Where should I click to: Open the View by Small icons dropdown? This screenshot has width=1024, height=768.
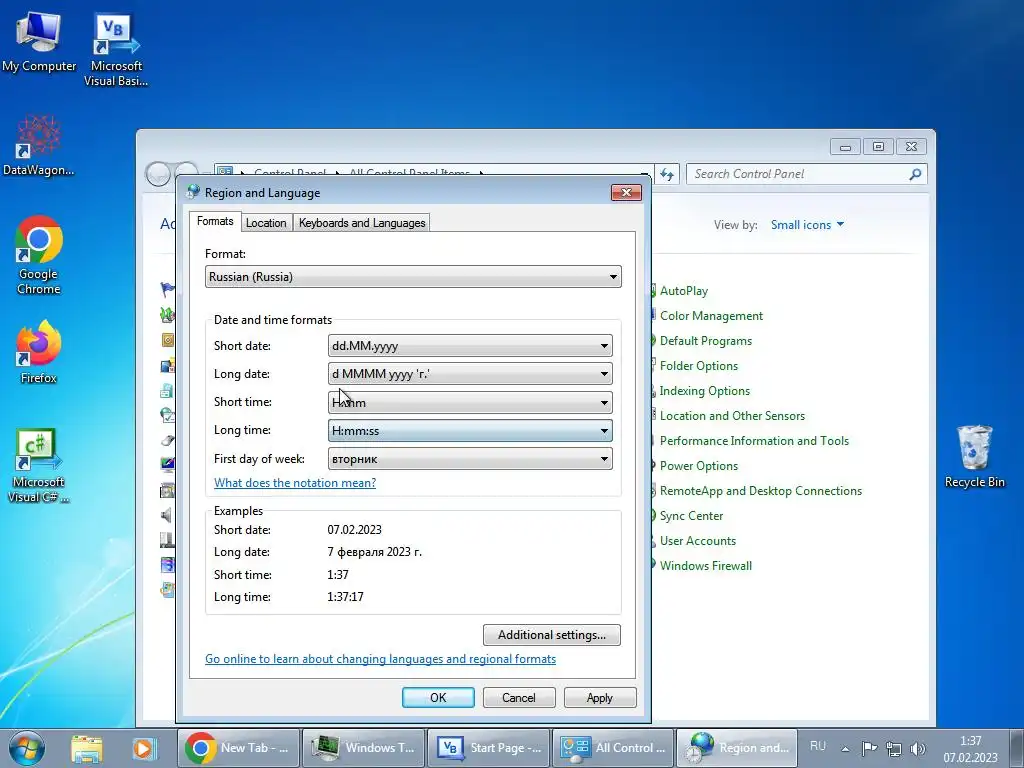[807, 225]
